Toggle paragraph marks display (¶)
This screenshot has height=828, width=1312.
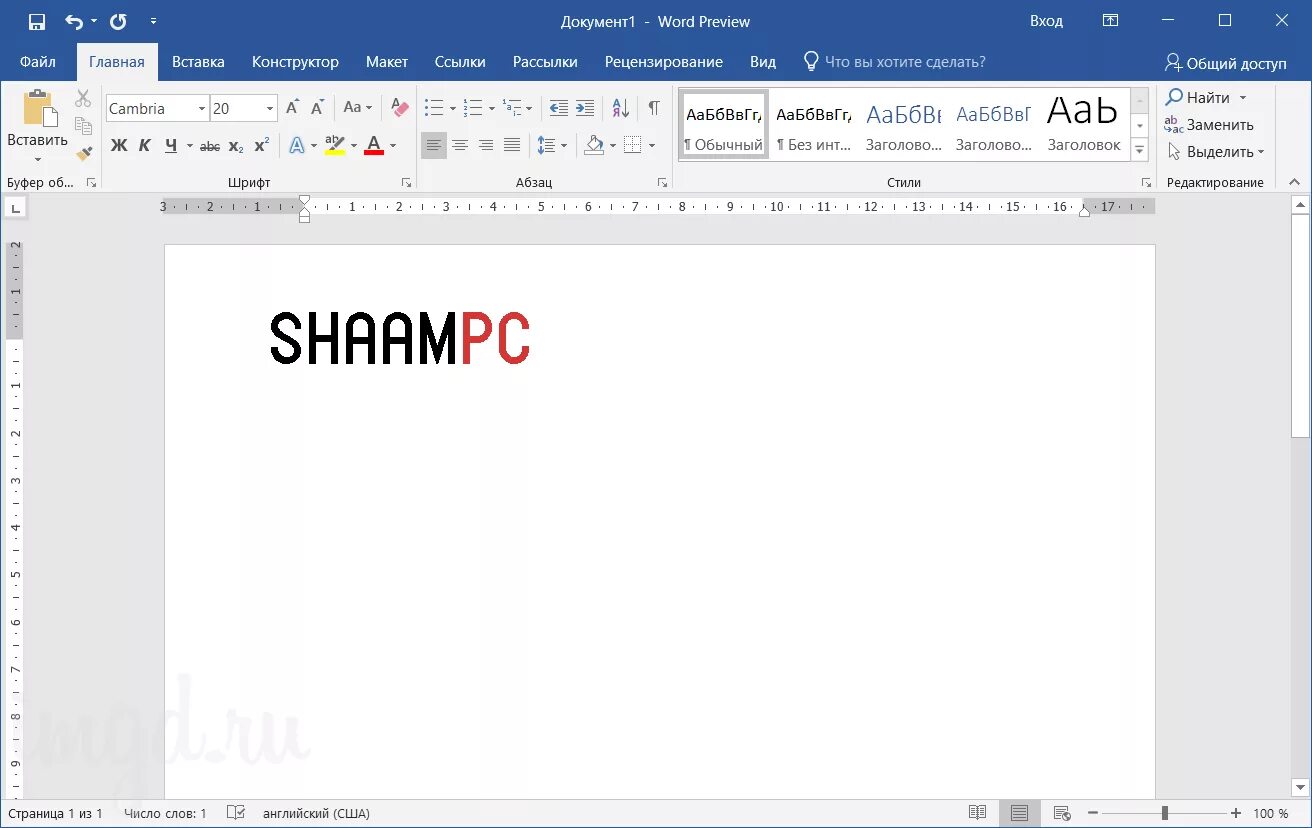[654, 108]
